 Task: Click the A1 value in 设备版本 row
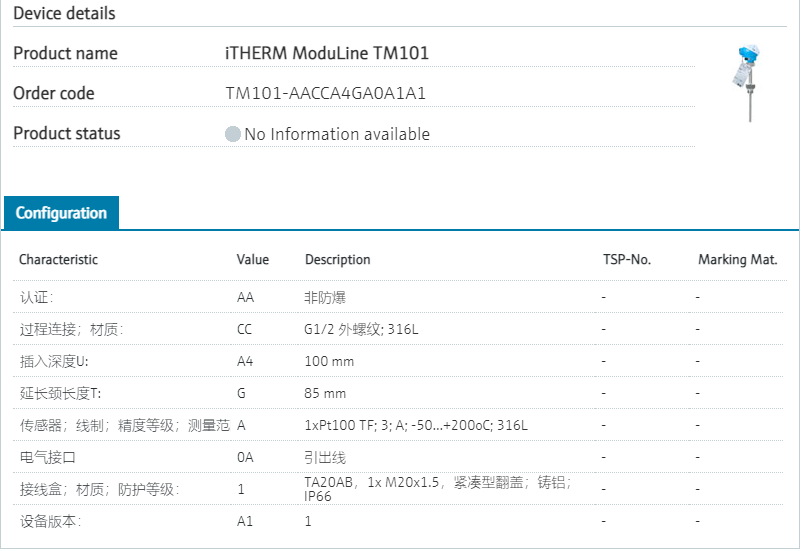[x=245, y=521]
